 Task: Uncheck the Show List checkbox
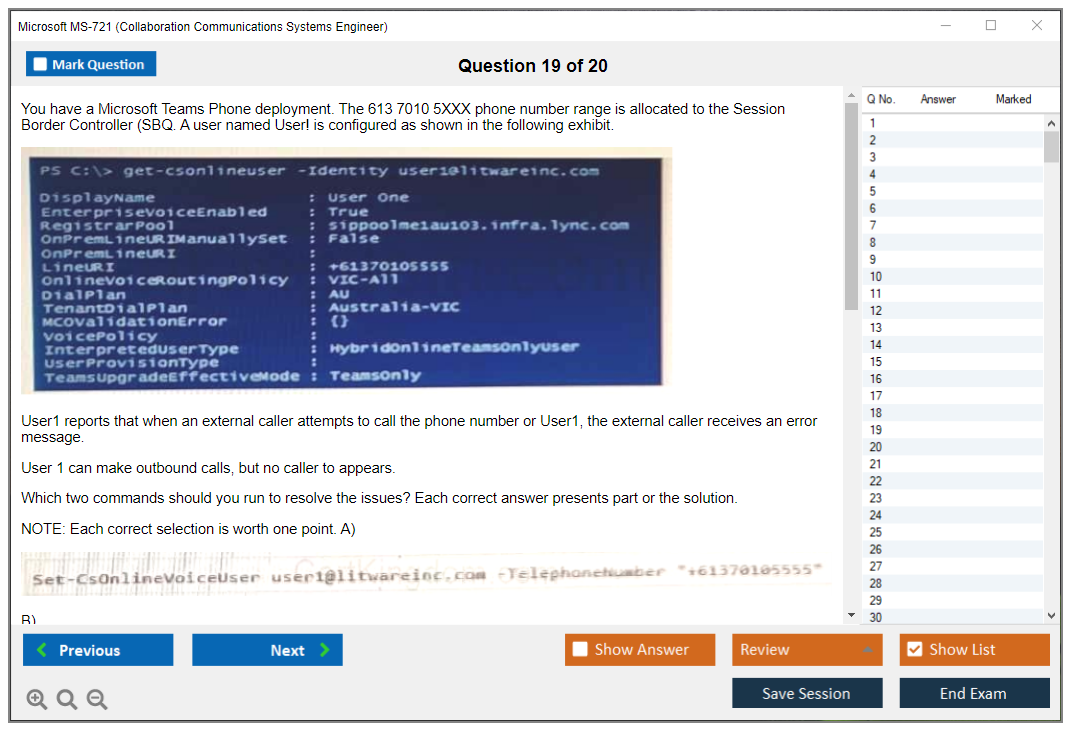(915, 649)
